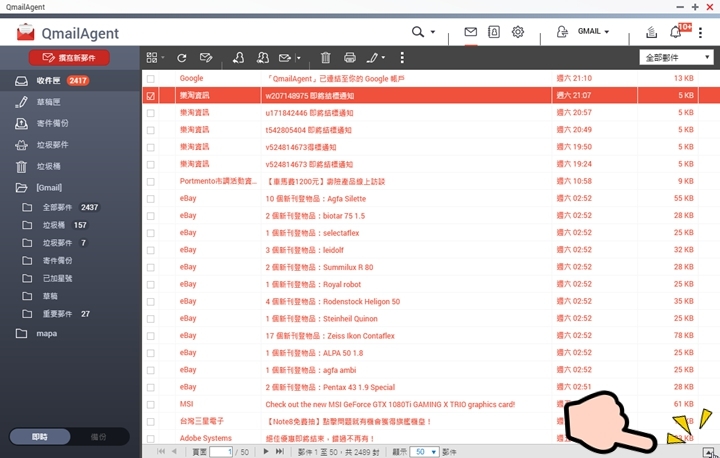The height and width of the screenshot is (458, 720).
Task: Switch to 即時 mode toggle
Action: 40,436
